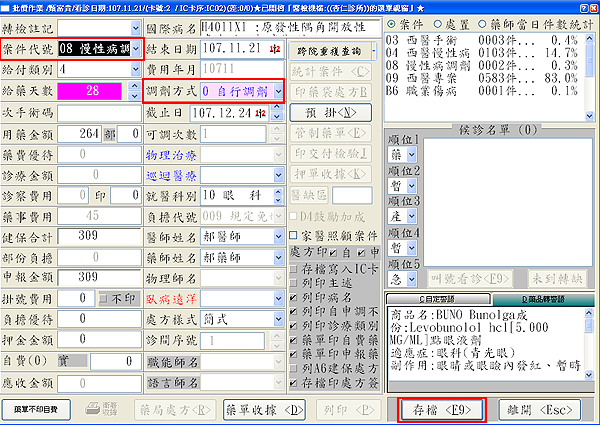Select the 案件 radio button
The width and height of the screenshot is (600, 425).
pos(391,21)
